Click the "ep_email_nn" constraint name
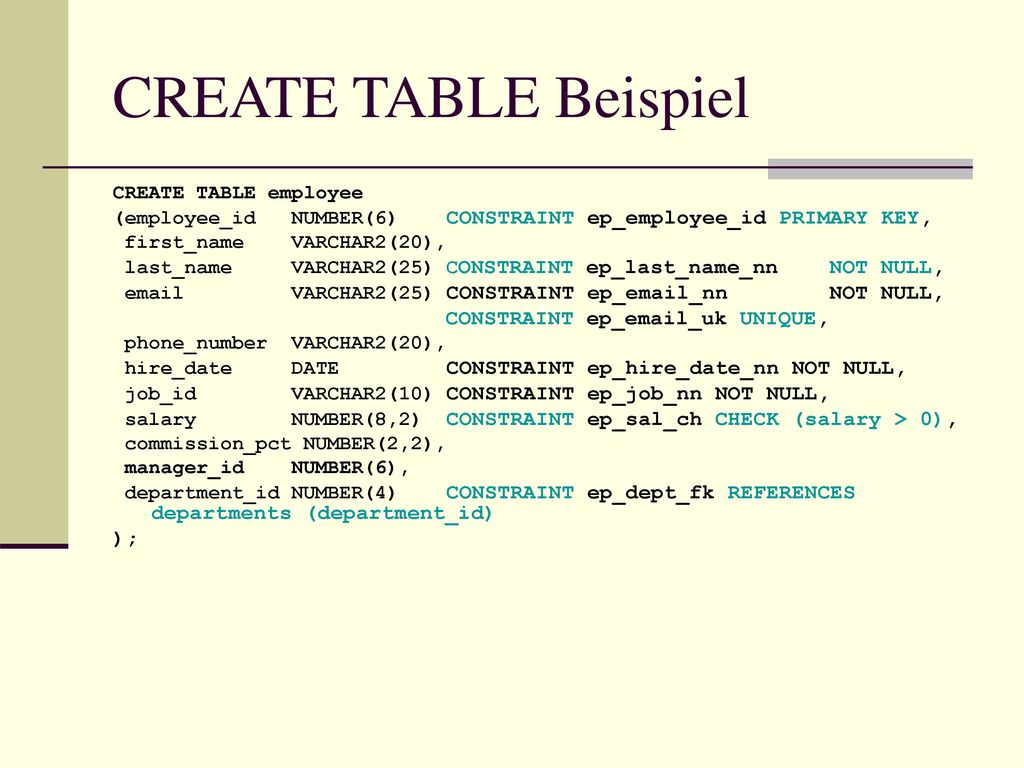The image size is (1024, 768). point(656,293)
